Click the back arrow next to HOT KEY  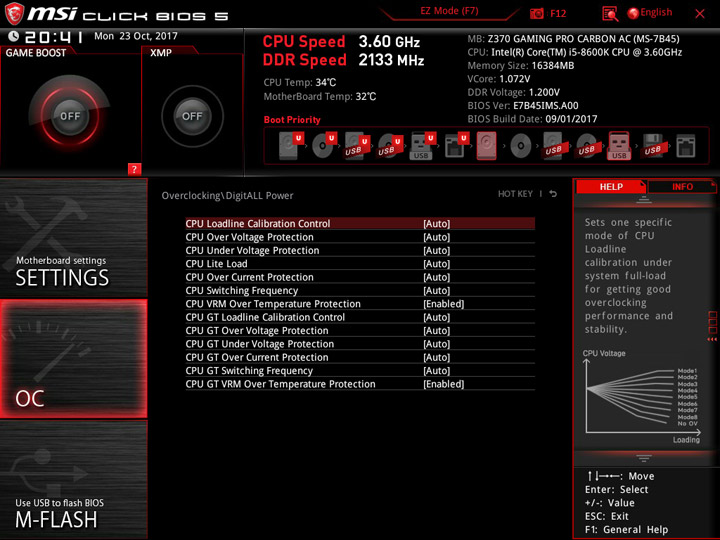click(553, 194)
